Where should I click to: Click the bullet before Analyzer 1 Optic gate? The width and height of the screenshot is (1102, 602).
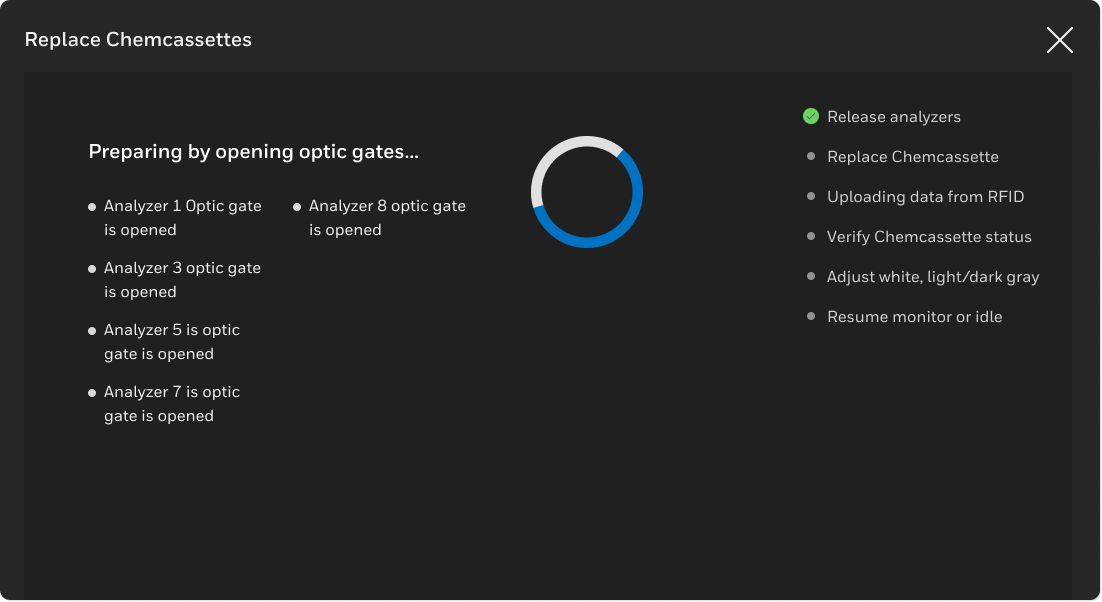[92, 207]
